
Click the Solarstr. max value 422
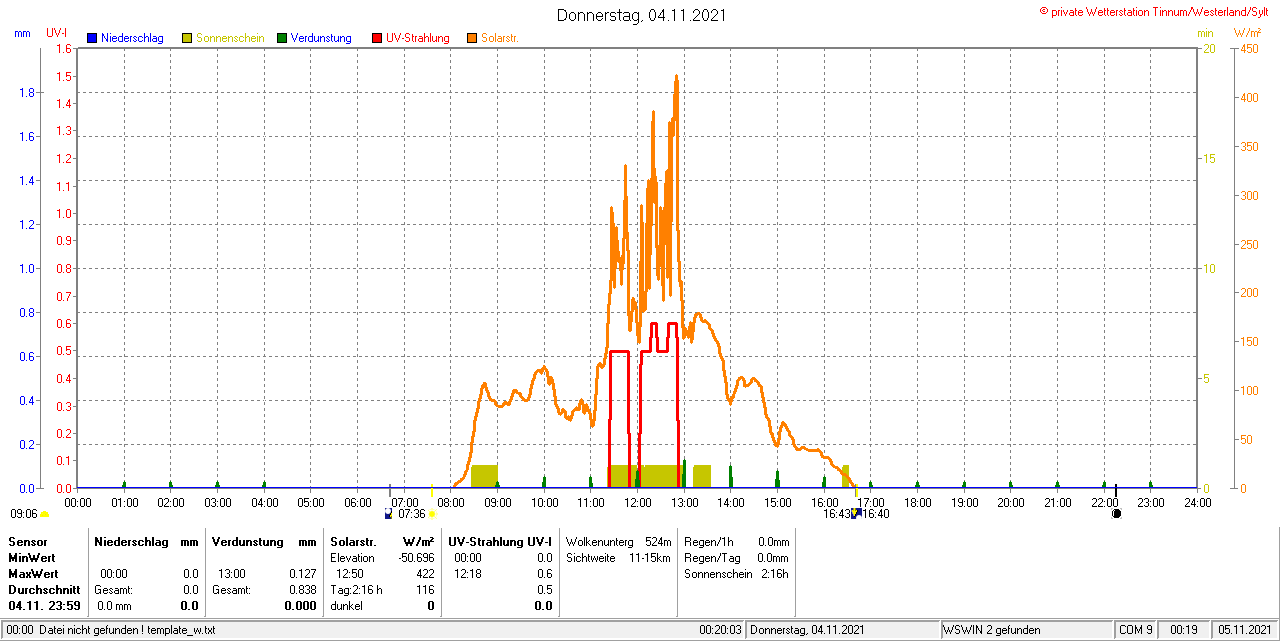tap(425, 574)
